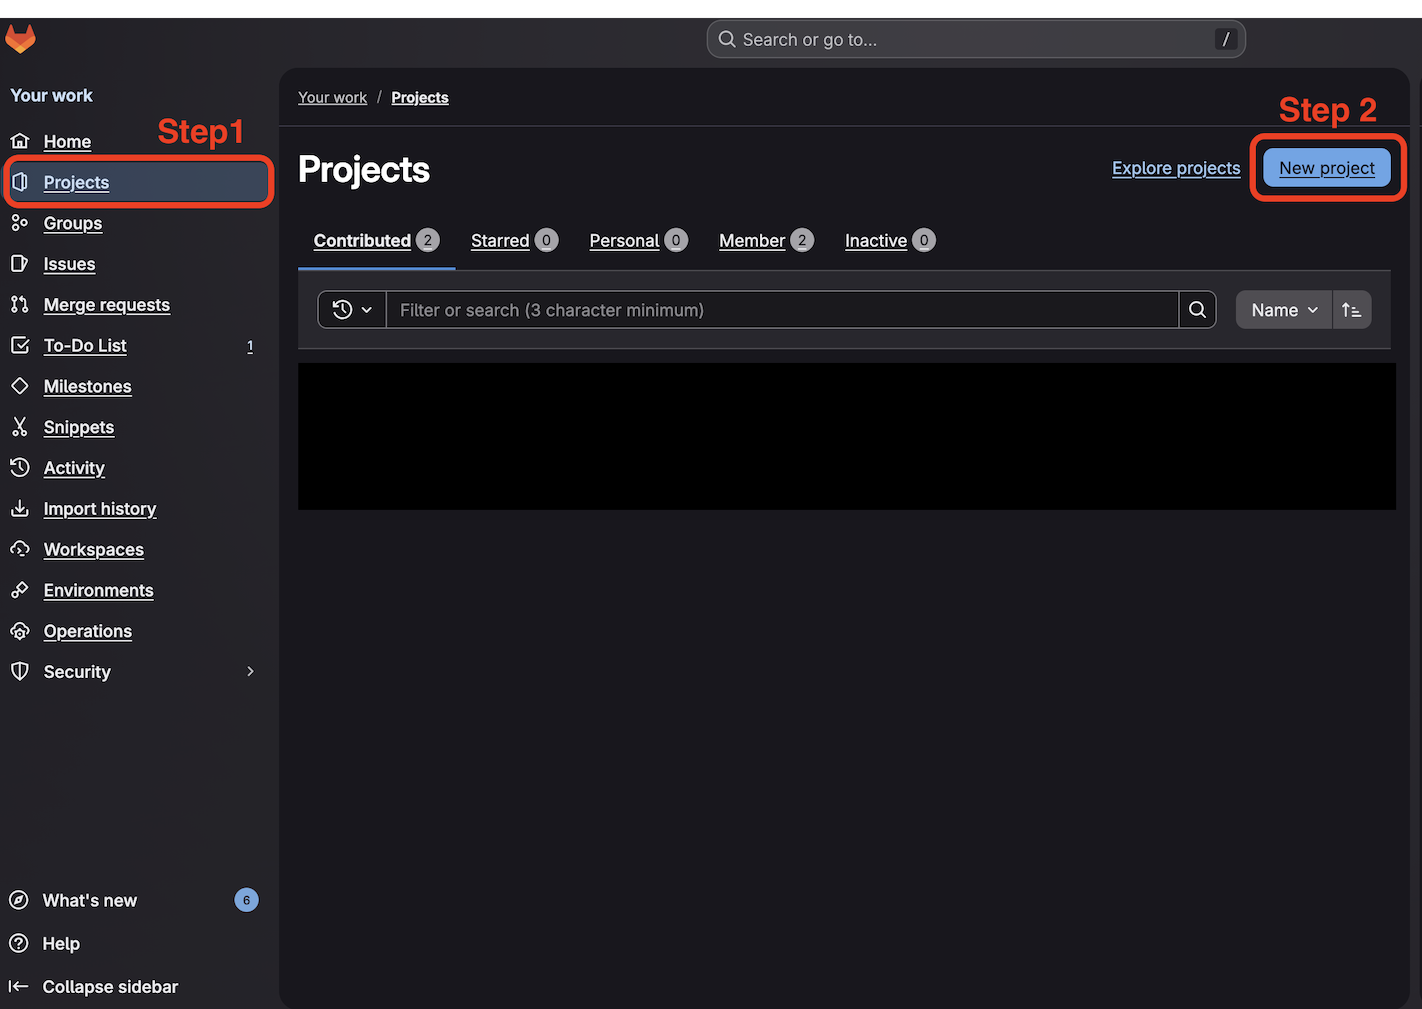Image resolution: width=1422 pixels, height=1009 pixels.
Task: Open the Member projects tab
Action: [752, 240]
